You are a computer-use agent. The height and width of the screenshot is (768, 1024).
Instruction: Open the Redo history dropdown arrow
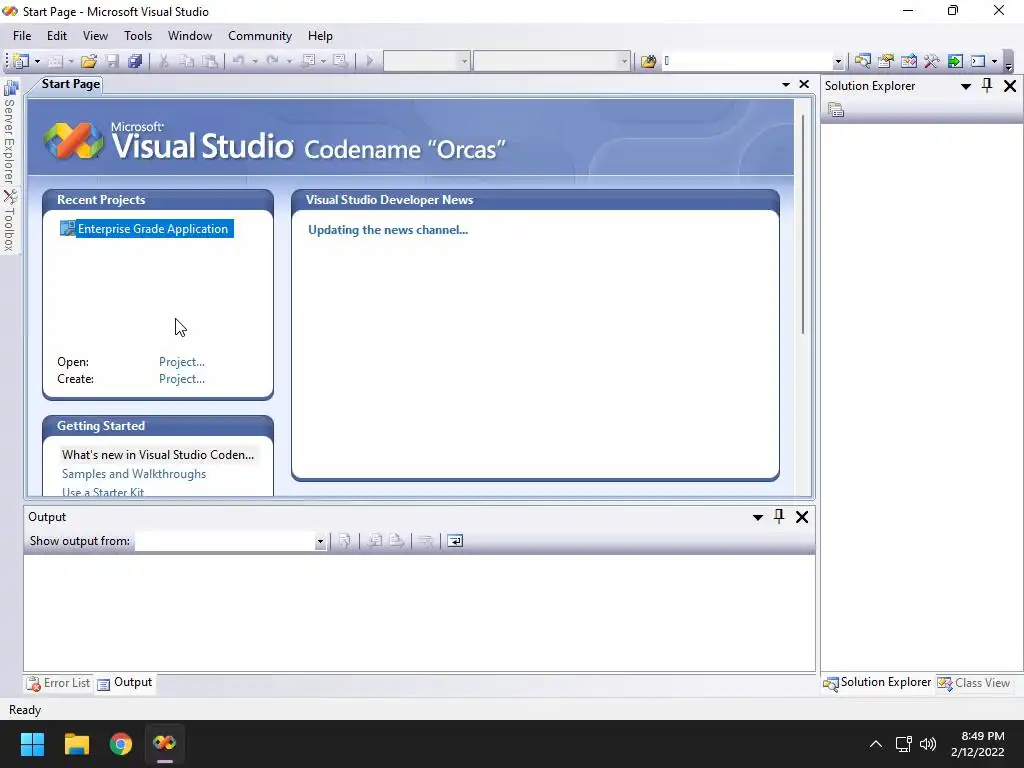(x=289, y=61)
